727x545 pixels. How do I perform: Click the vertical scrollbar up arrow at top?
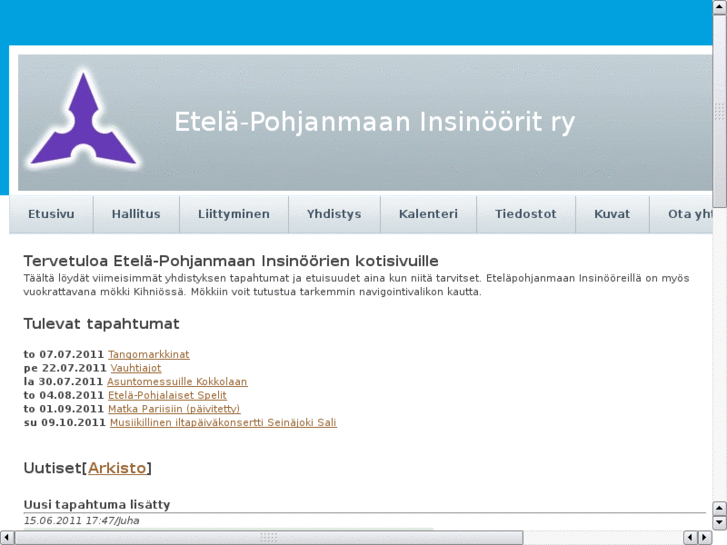[x=720, y=7]
